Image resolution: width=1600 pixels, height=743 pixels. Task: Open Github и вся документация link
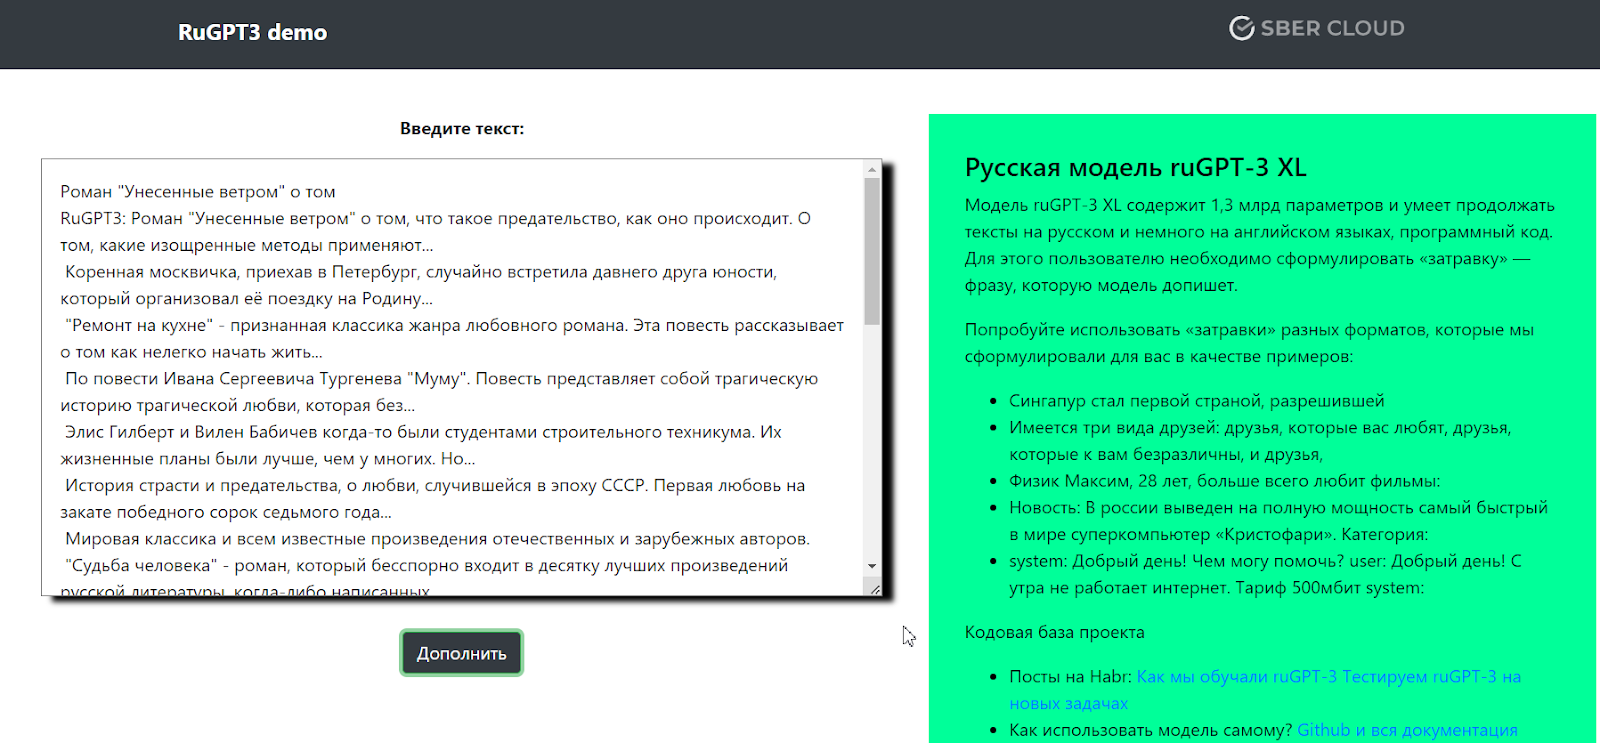(1407, 730)
